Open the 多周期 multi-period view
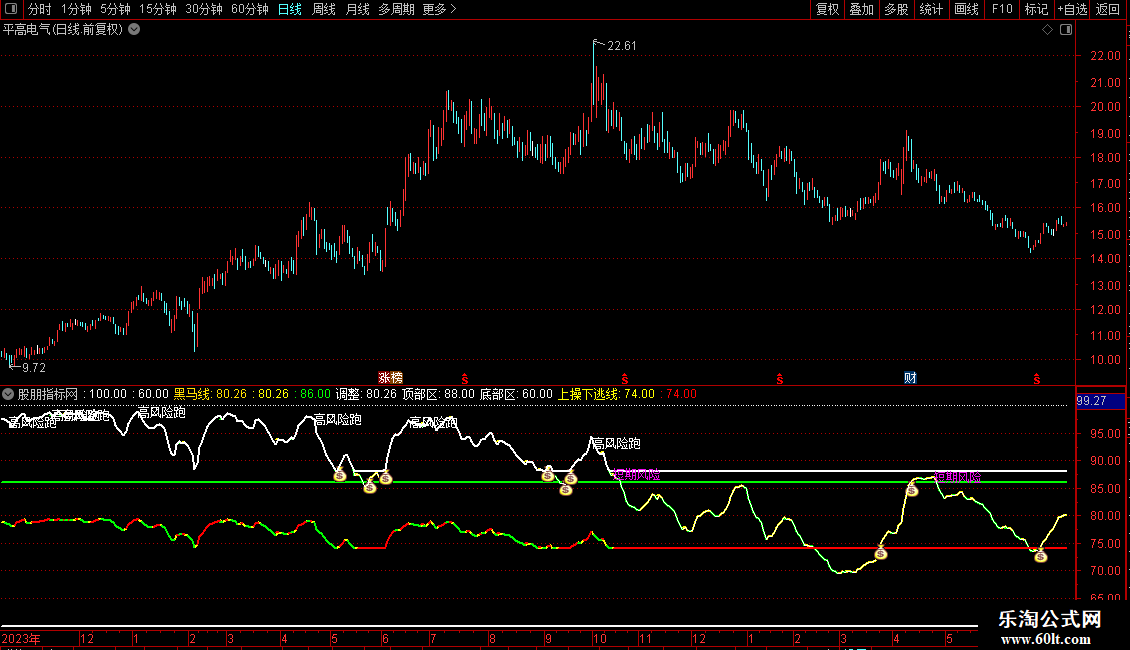The image size is (1130, 650). tap(396, 9)
